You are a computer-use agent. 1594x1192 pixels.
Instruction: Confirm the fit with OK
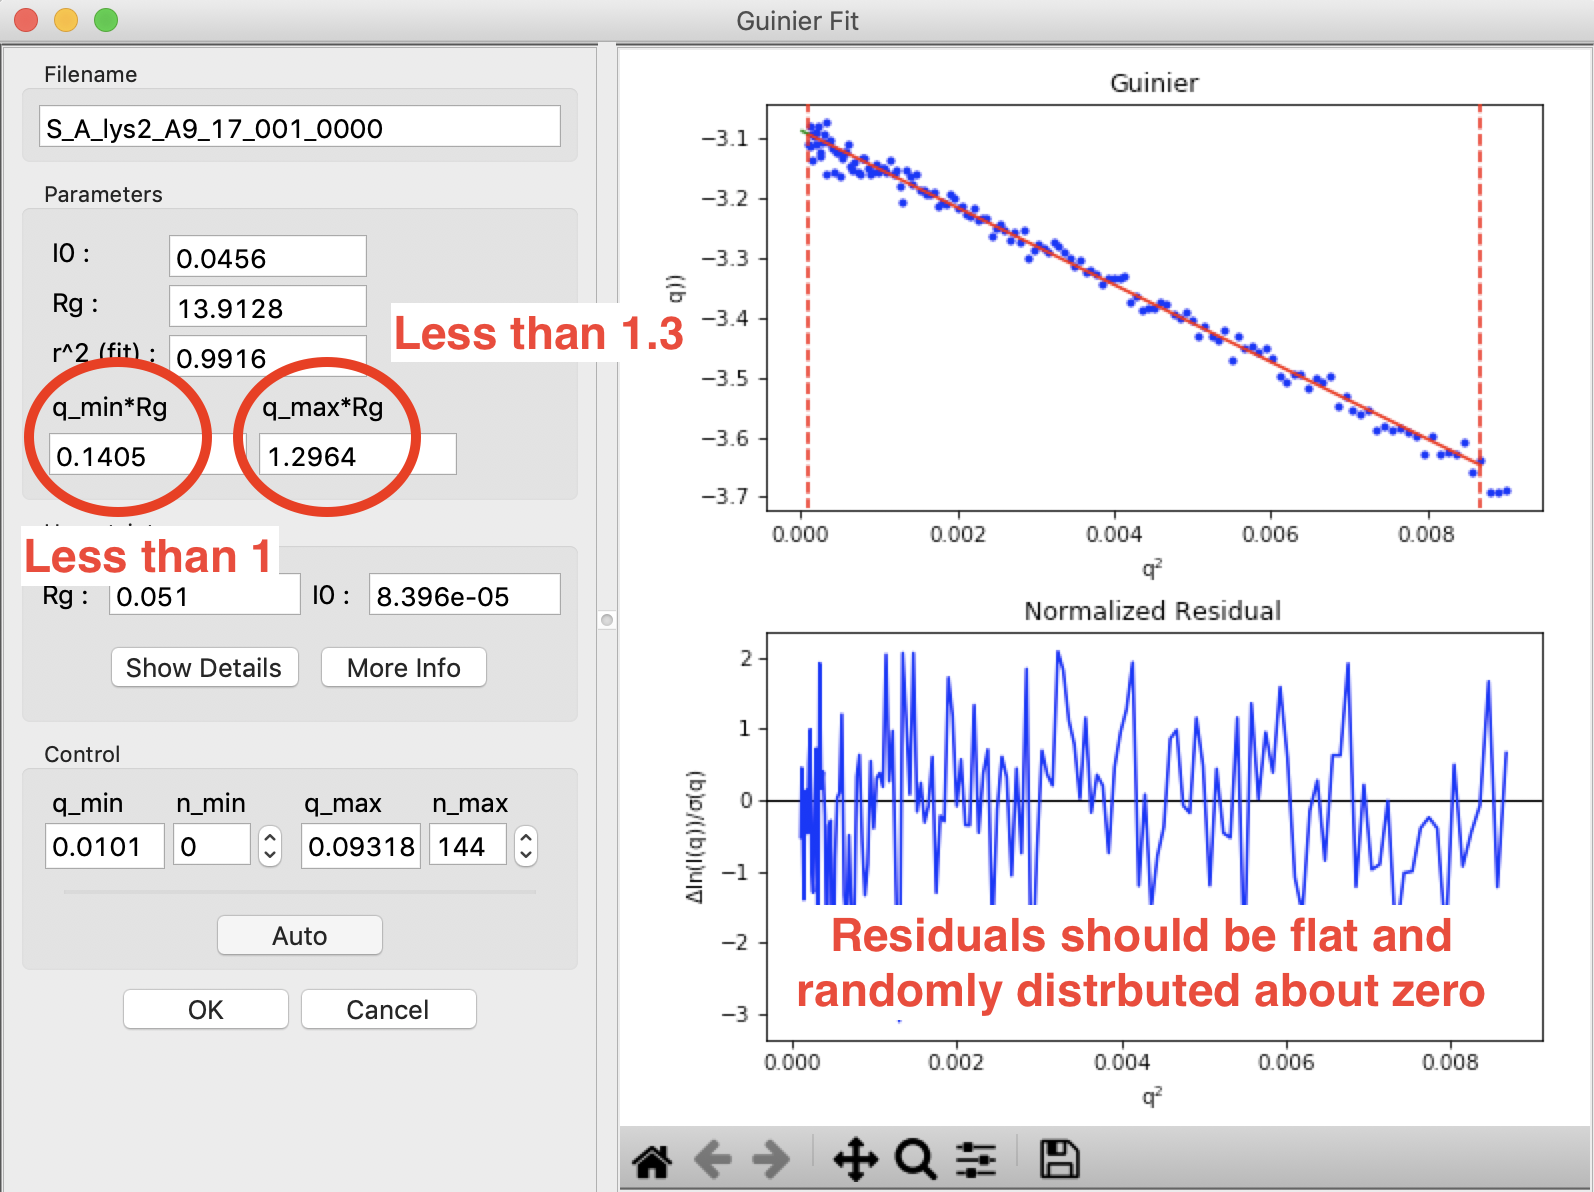click(x=206, y=1010)
